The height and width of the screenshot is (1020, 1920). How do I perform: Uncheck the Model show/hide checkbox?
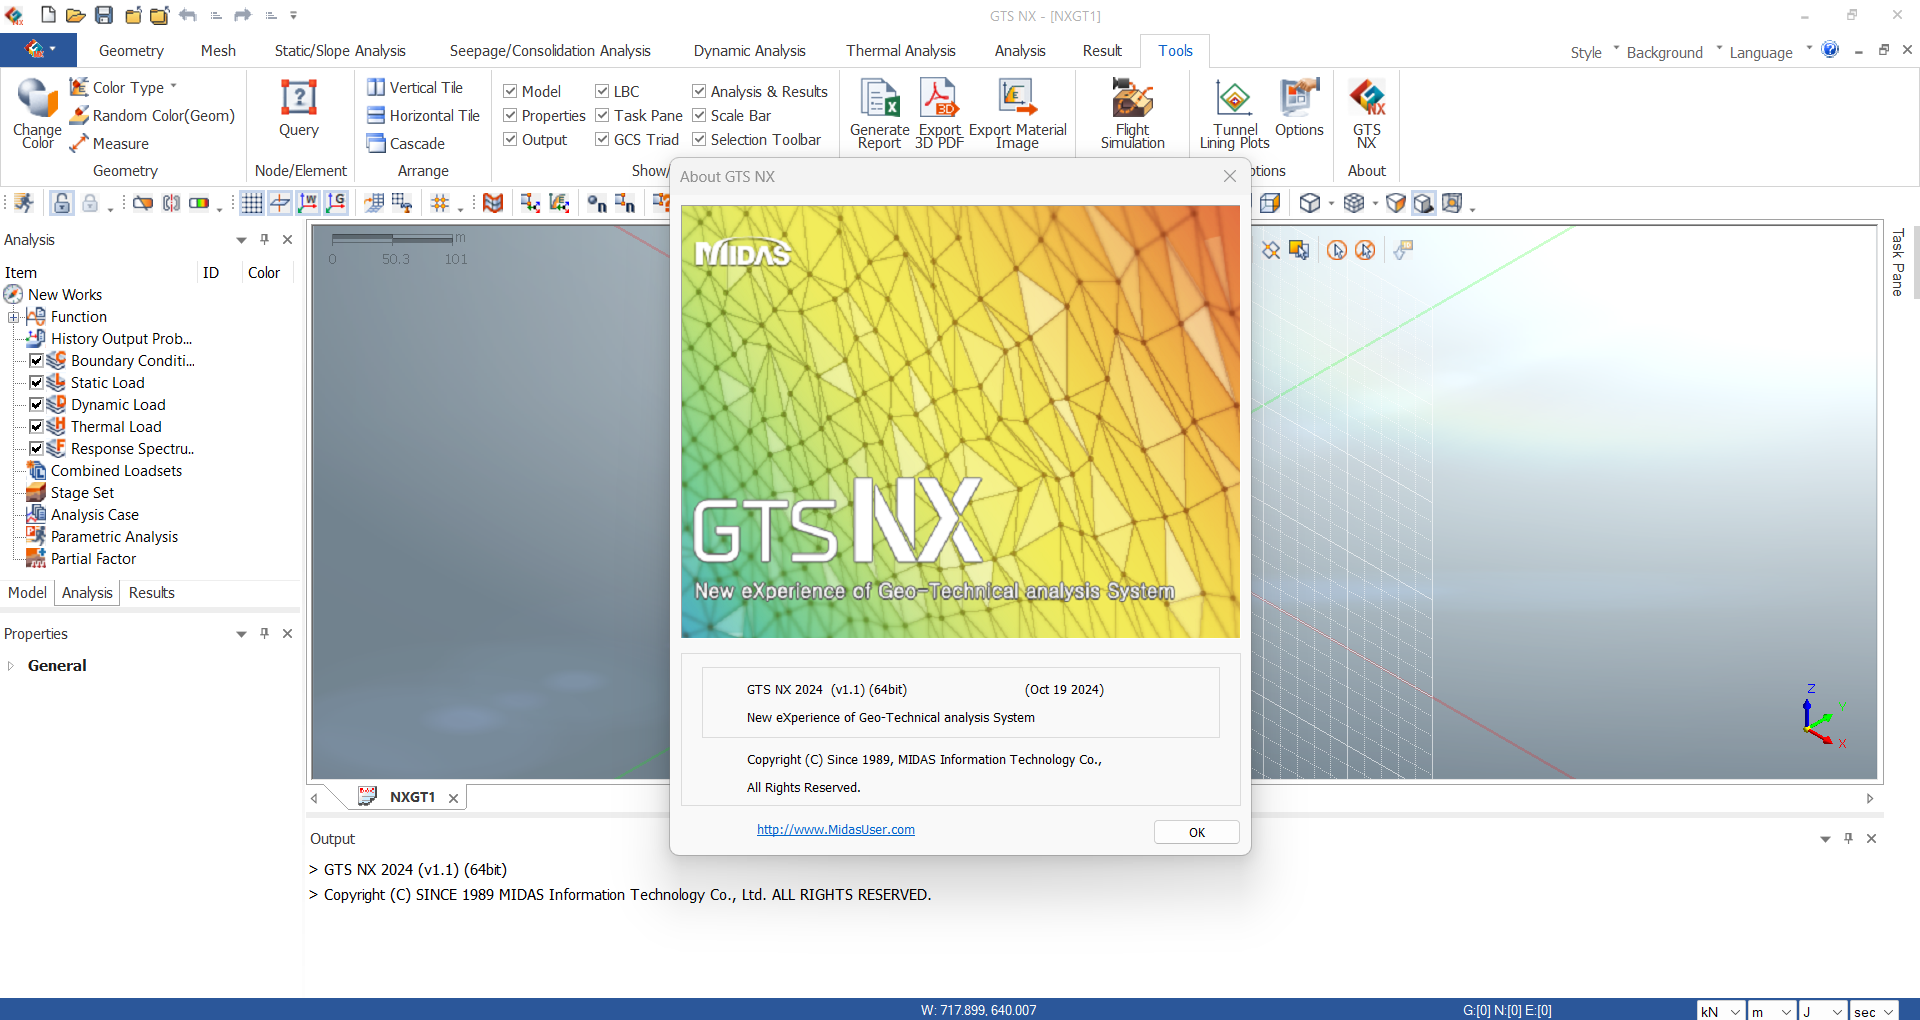point(510,91)
